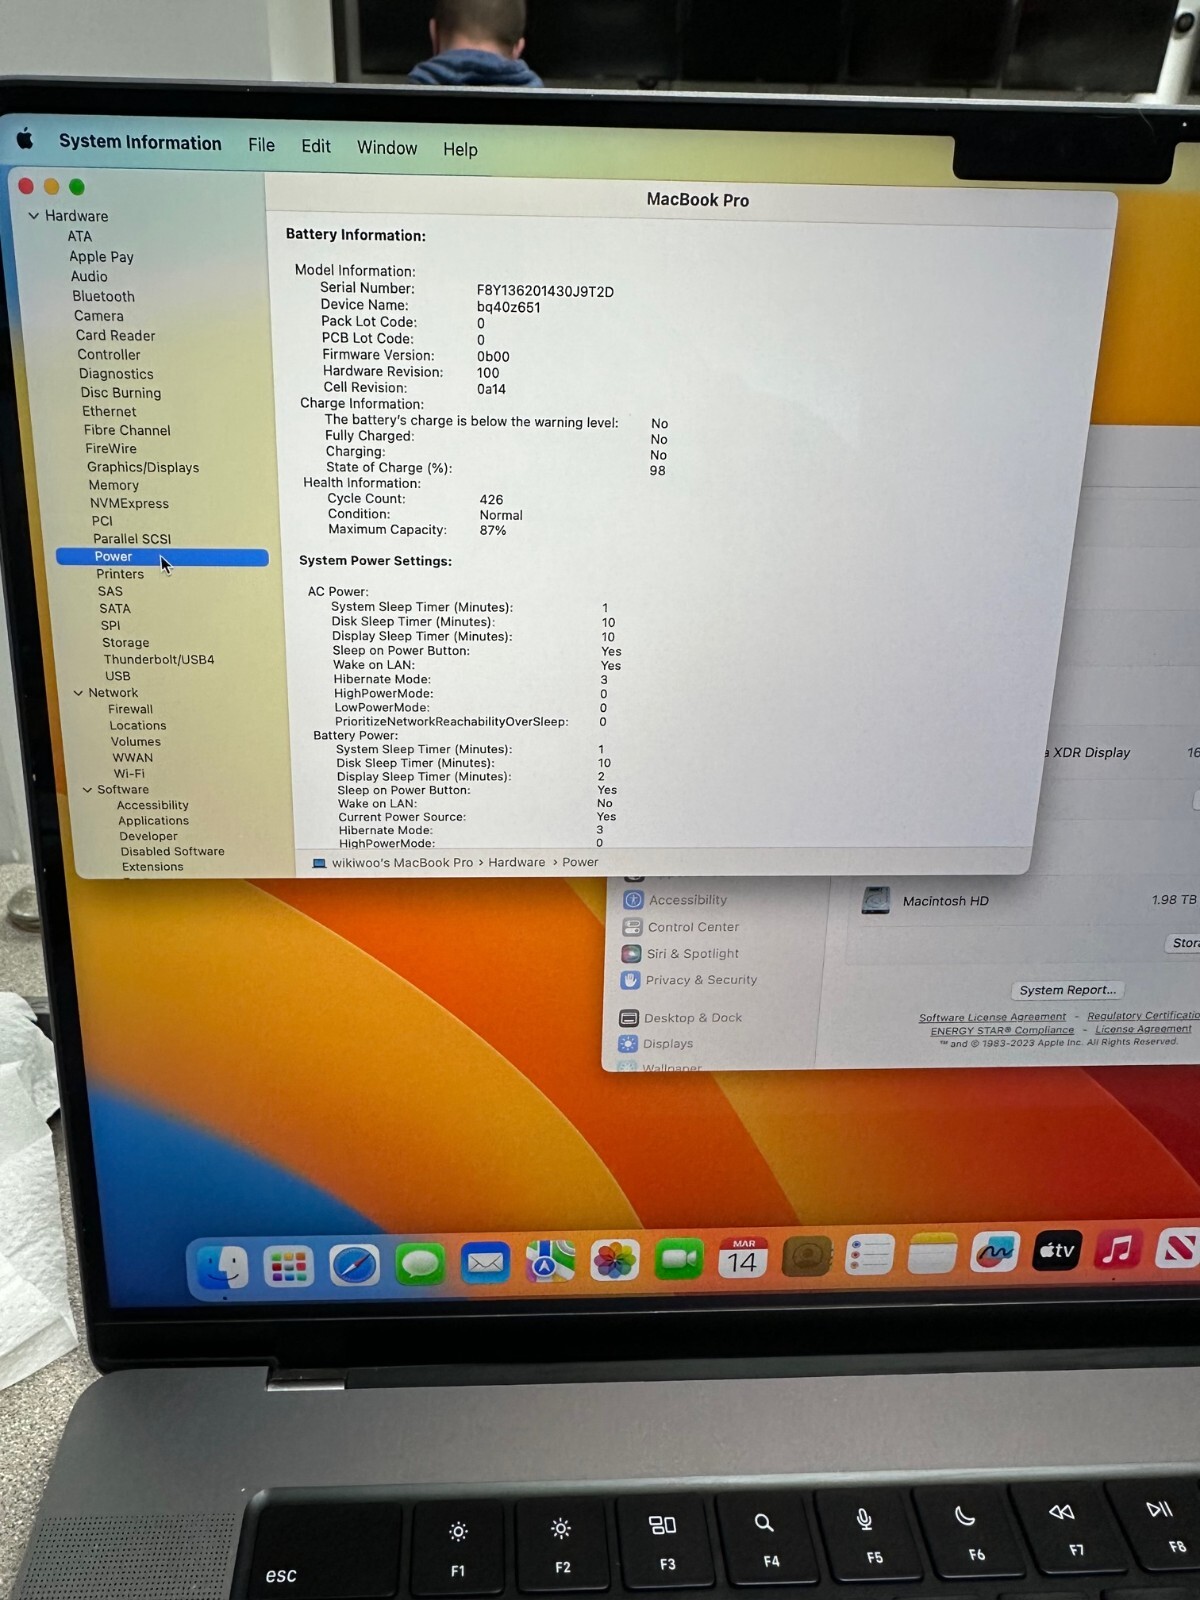Select the highlighted Power row
Screen dimensions: 1200x1600
point(162,557)
